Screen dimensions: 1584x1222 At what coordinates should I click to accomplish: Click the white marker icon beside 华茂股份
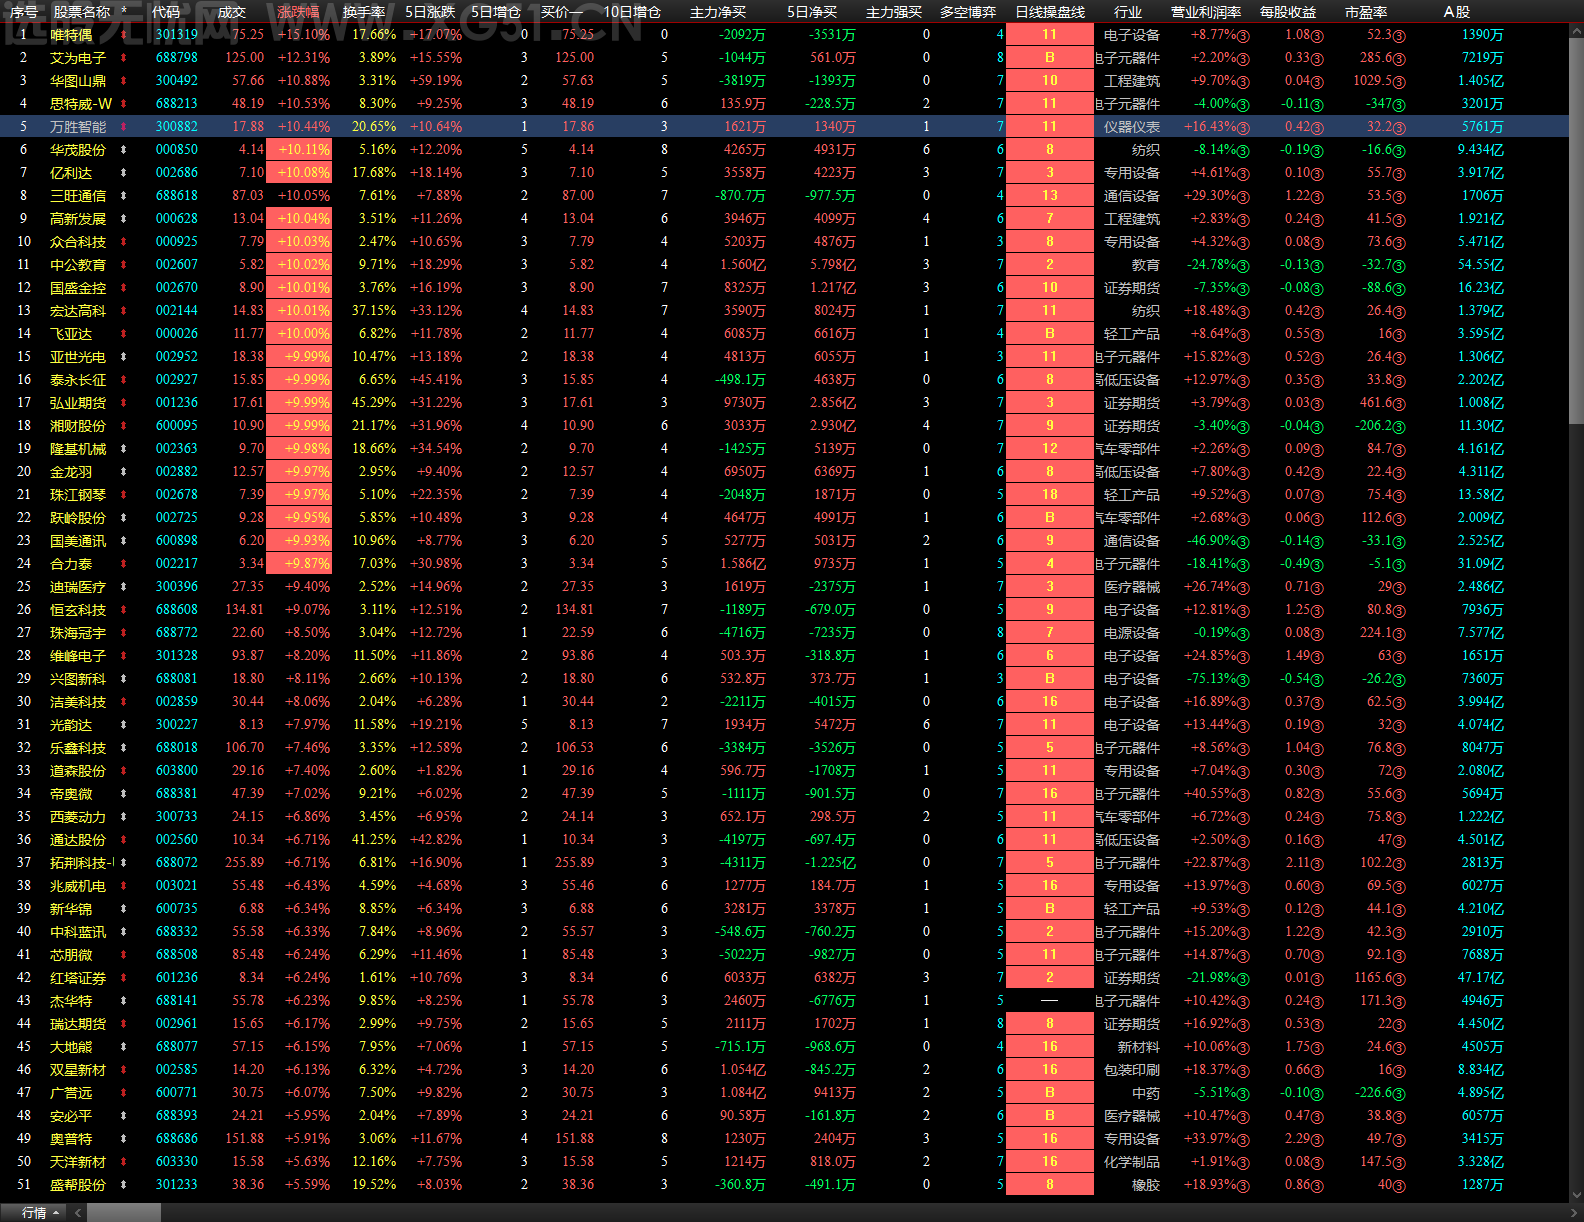[124, 150]
